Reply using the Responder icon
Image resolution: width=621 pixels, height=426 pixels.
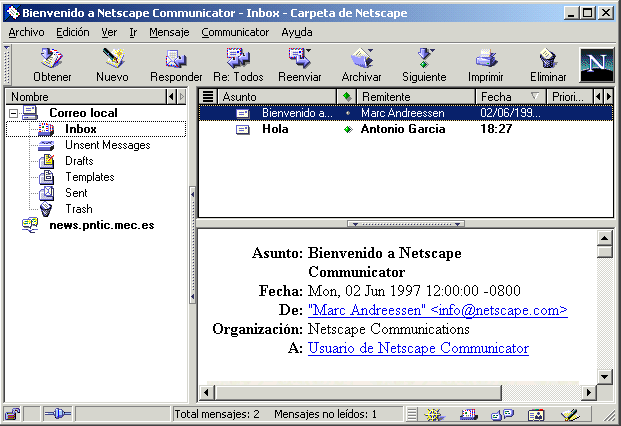(176, 64)
